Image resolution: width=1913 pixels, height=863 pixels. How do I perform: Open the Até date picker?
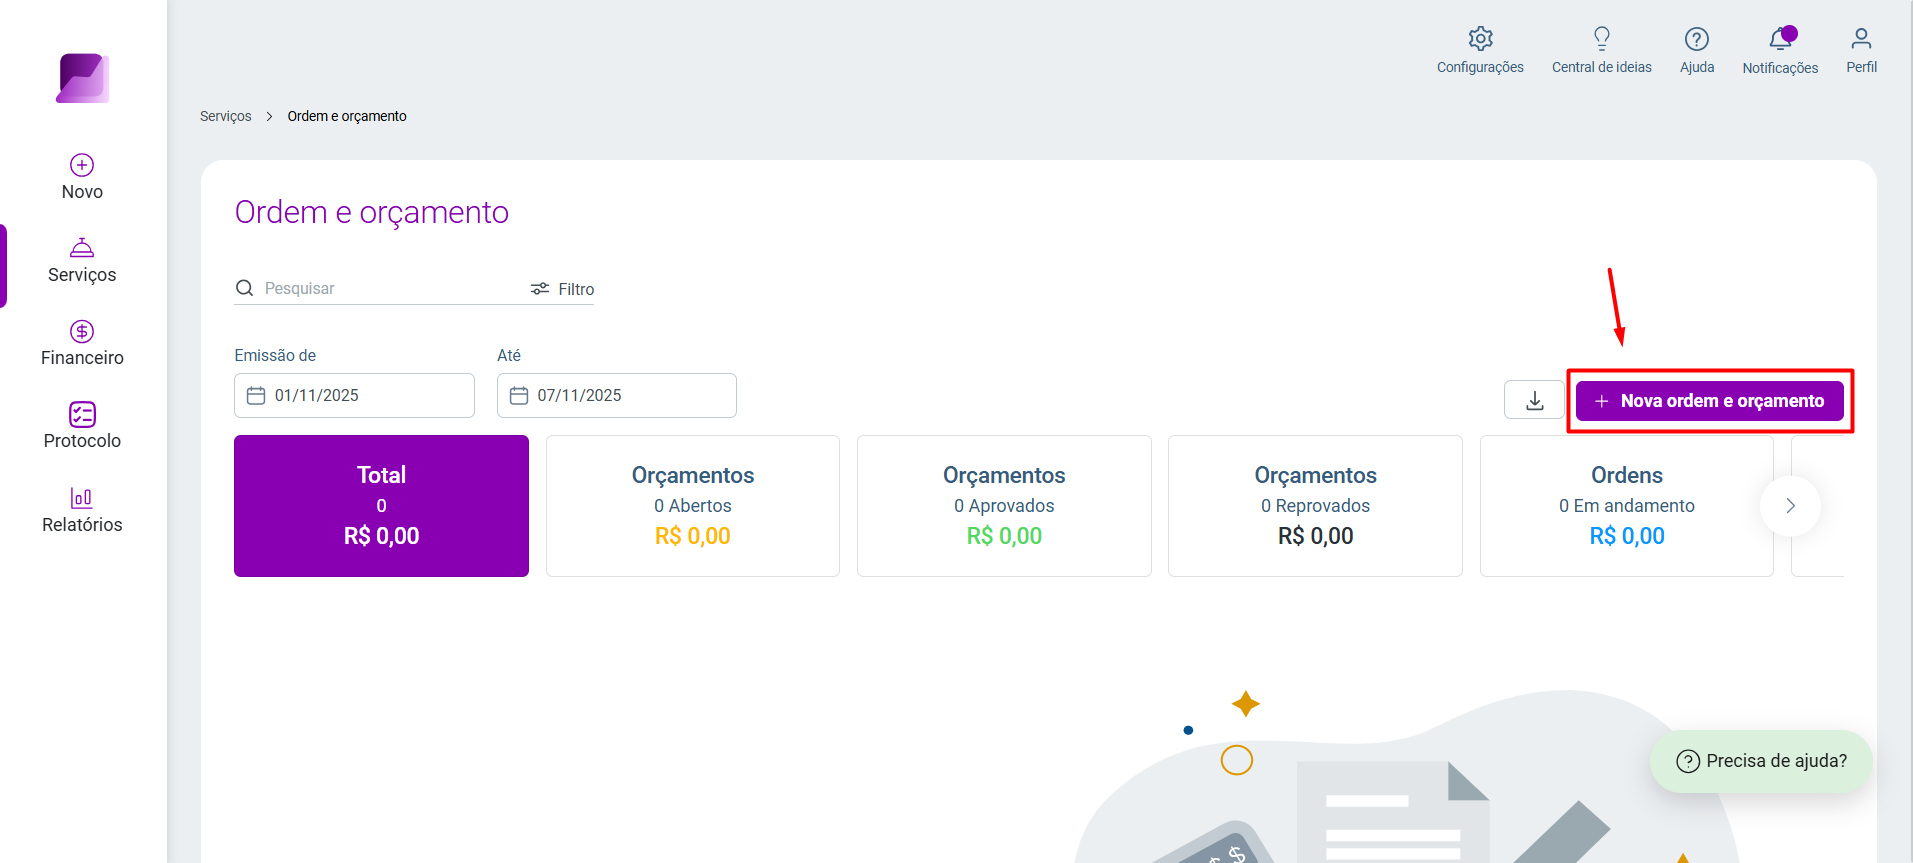(x=617, y=395)
